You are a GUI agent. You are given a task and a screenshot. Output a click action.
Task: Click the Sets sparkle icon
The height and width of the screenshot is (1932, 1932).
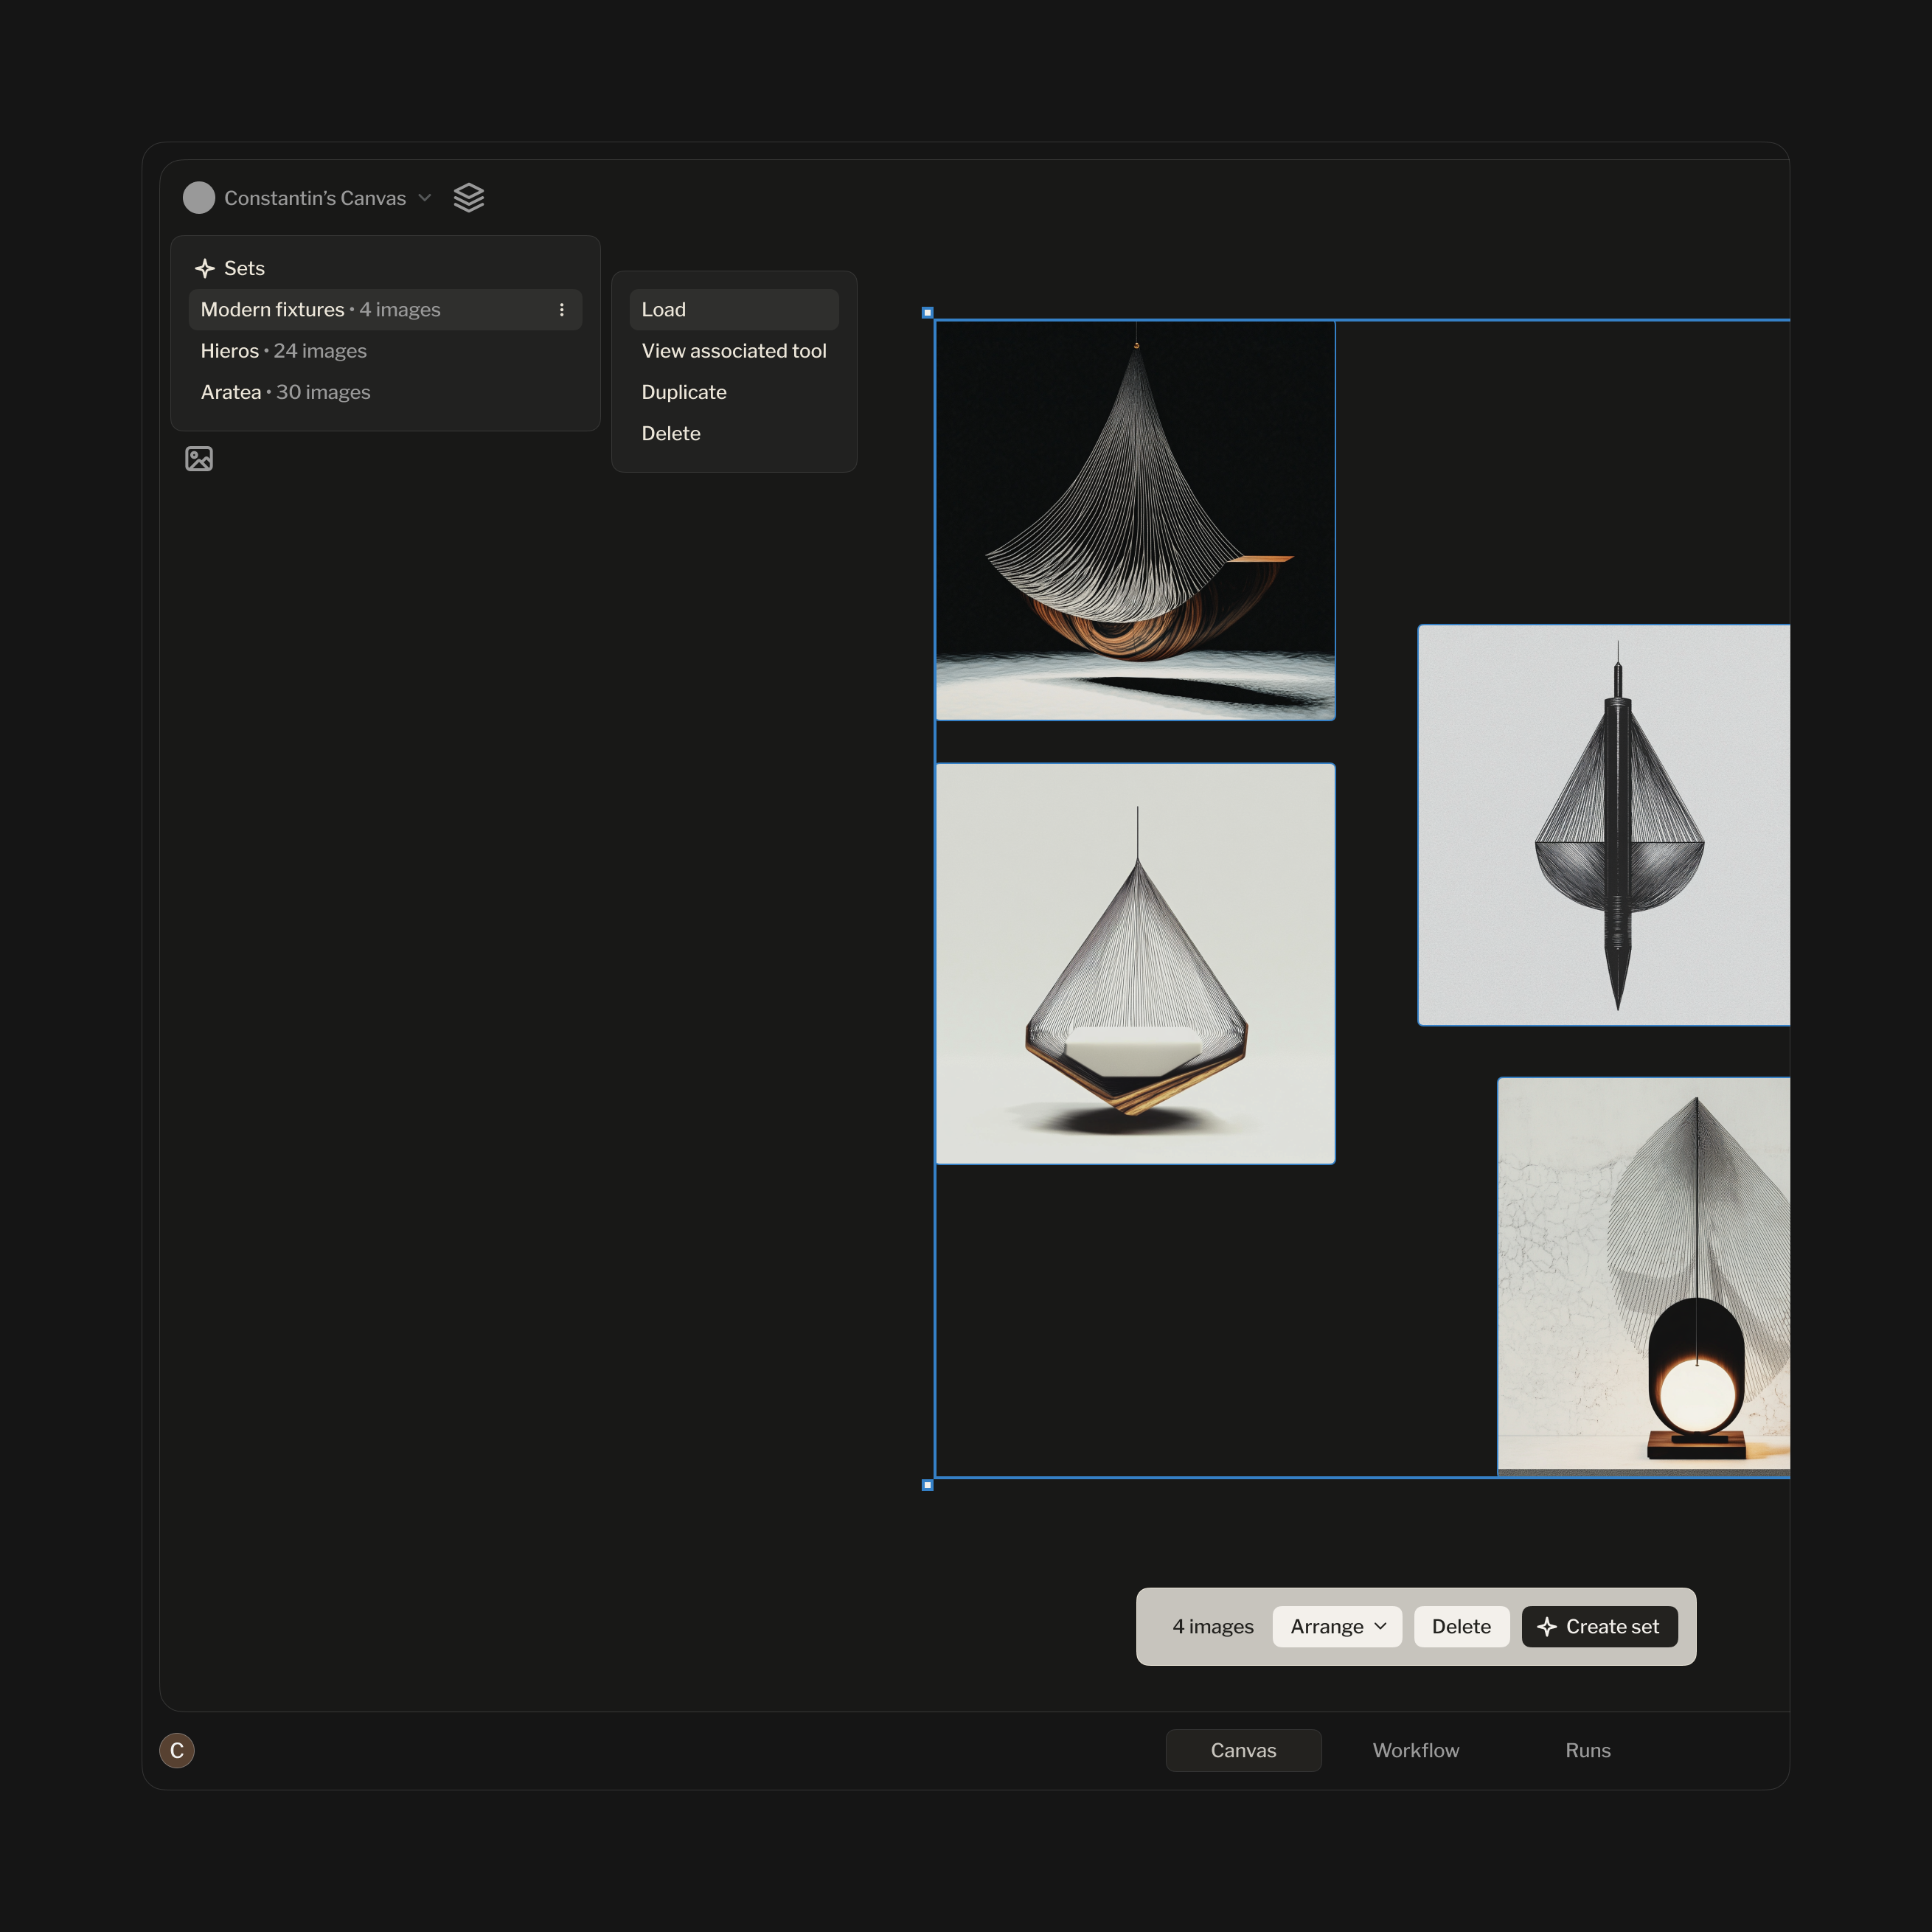click(205, 268)
